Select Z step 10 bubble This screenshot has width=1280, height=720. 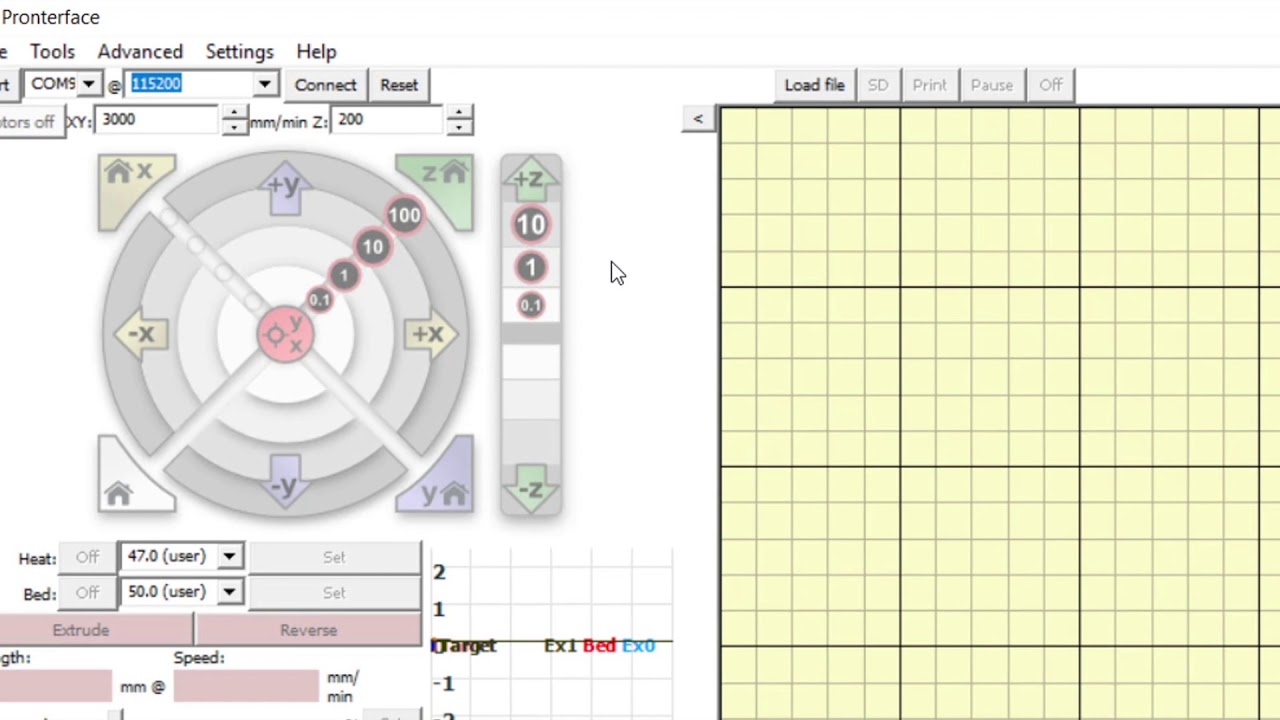point(530,225)
